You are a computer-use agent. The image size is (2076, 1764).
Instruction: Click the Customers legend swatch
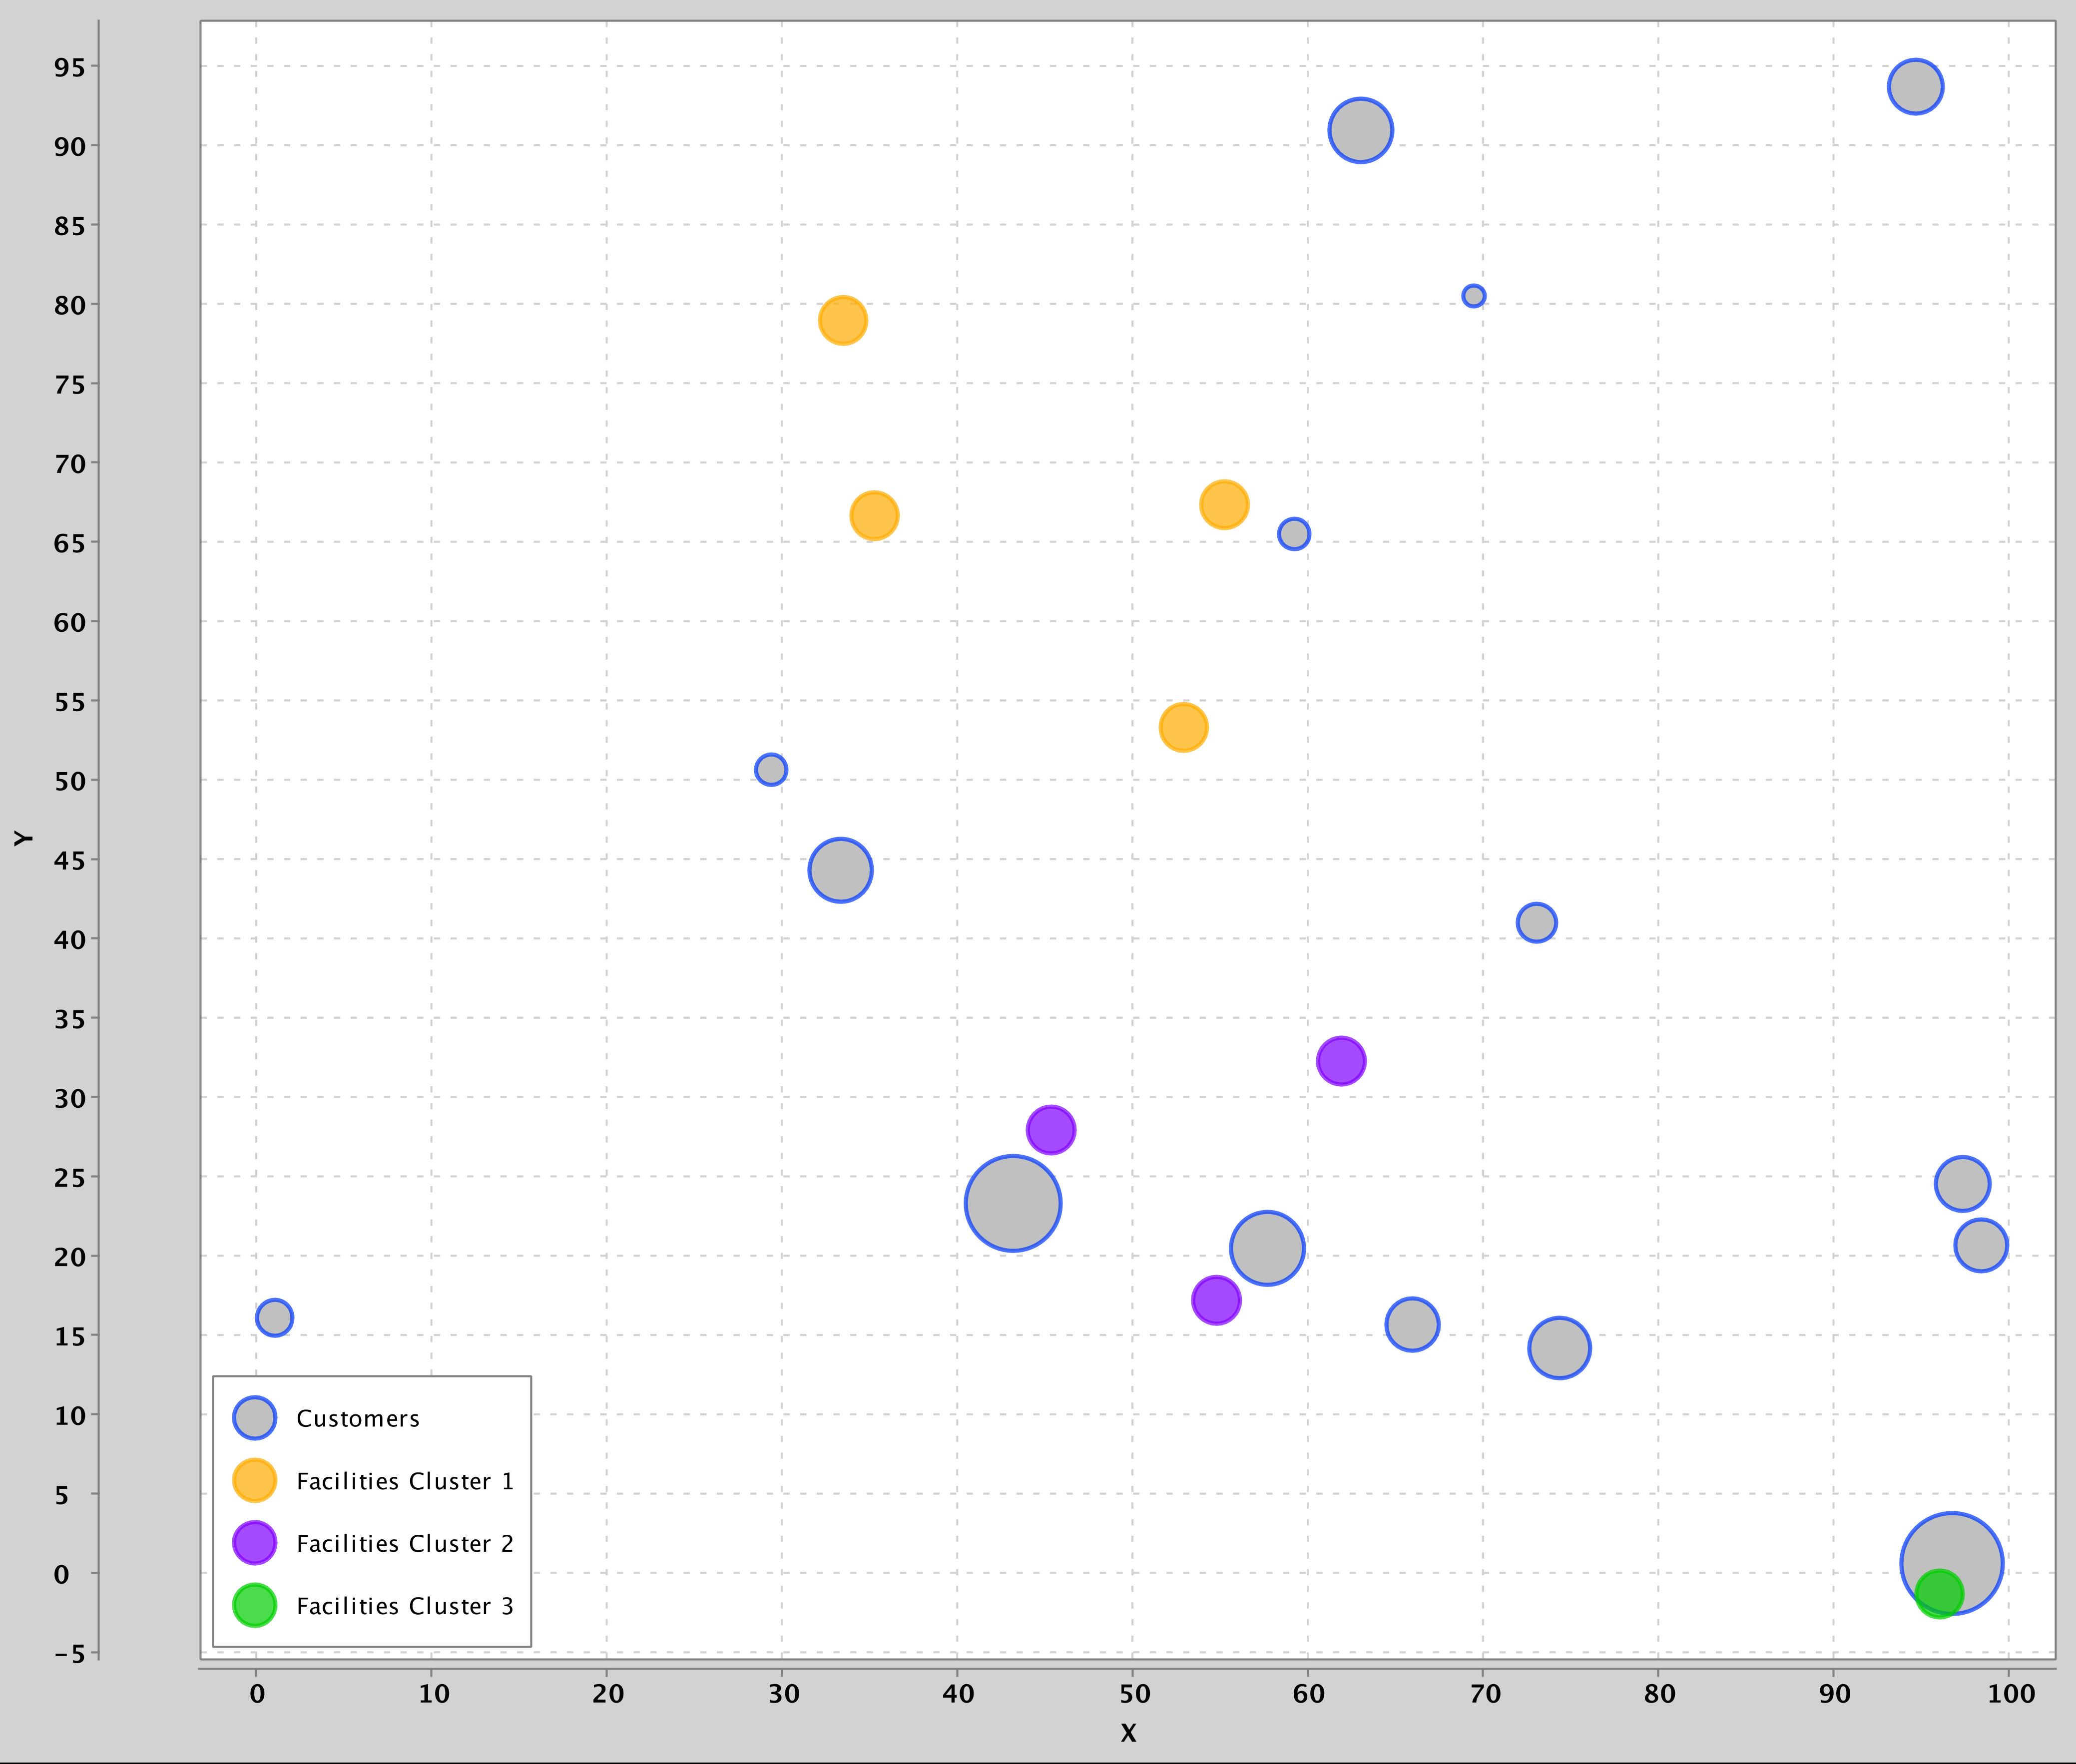click(x=254, y=1418)
